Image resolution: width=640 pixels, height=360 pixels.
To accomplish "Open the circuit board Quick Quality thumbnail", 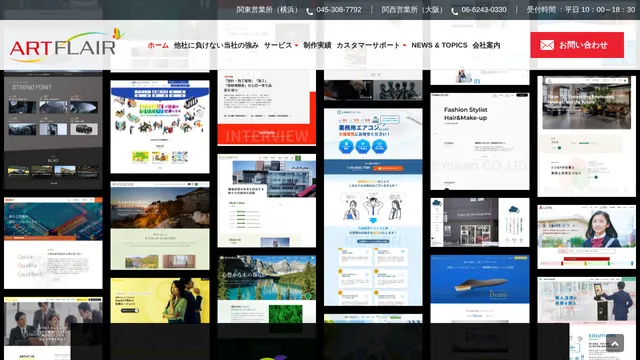I will (53, 243).
